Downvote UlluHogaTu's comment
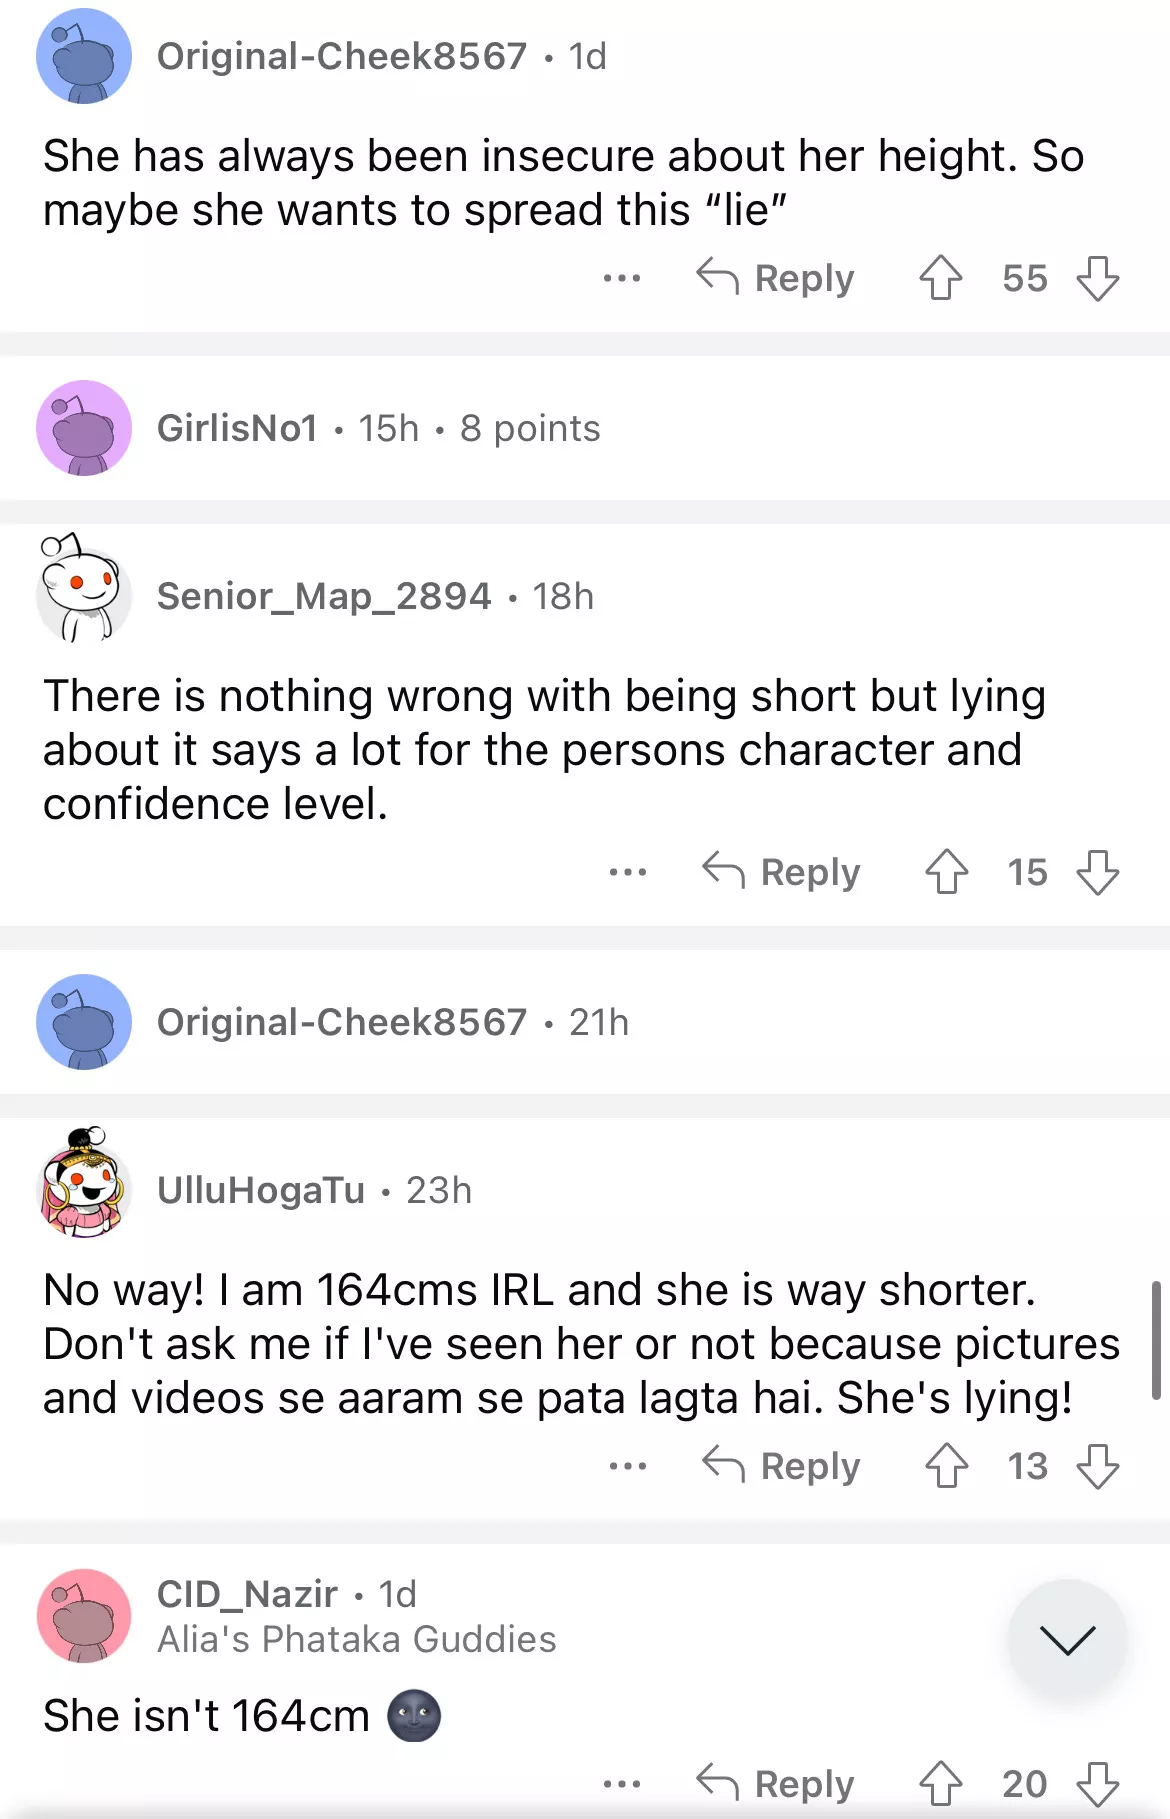 pos(1097,1466)
